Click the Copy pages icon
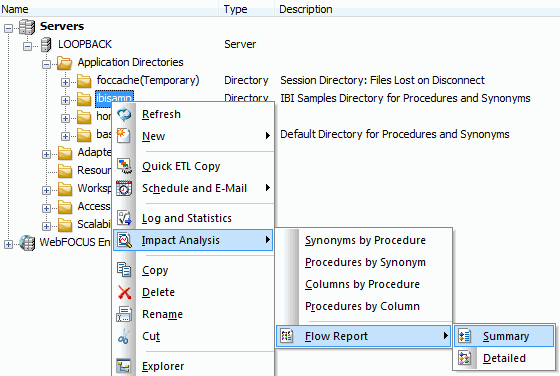 [124, 270]
